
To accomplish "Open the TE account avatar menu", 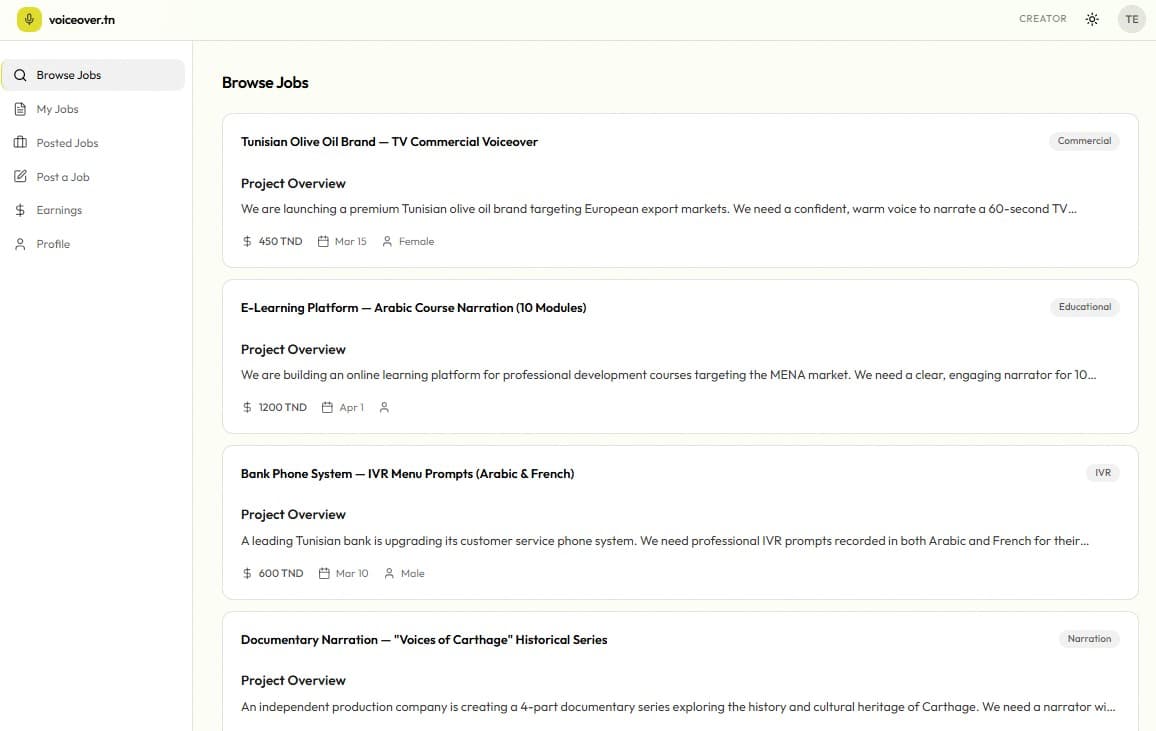I will coord(1131,18).
